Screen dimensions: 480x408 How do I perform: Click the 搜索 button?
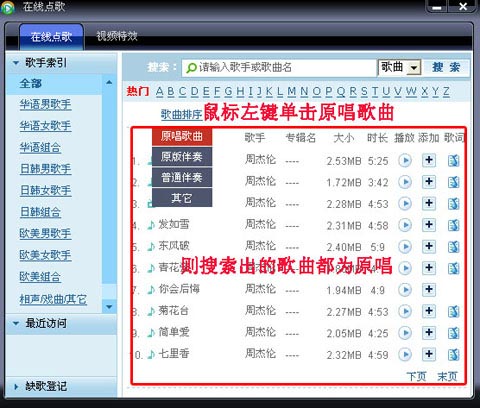click(x=446, y=67)
